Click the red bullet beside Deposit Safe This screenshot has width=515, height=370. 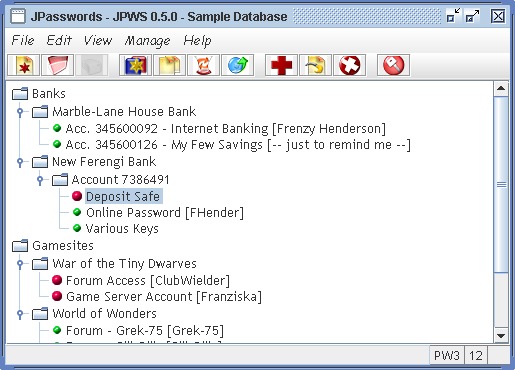(x=77, y=196)
